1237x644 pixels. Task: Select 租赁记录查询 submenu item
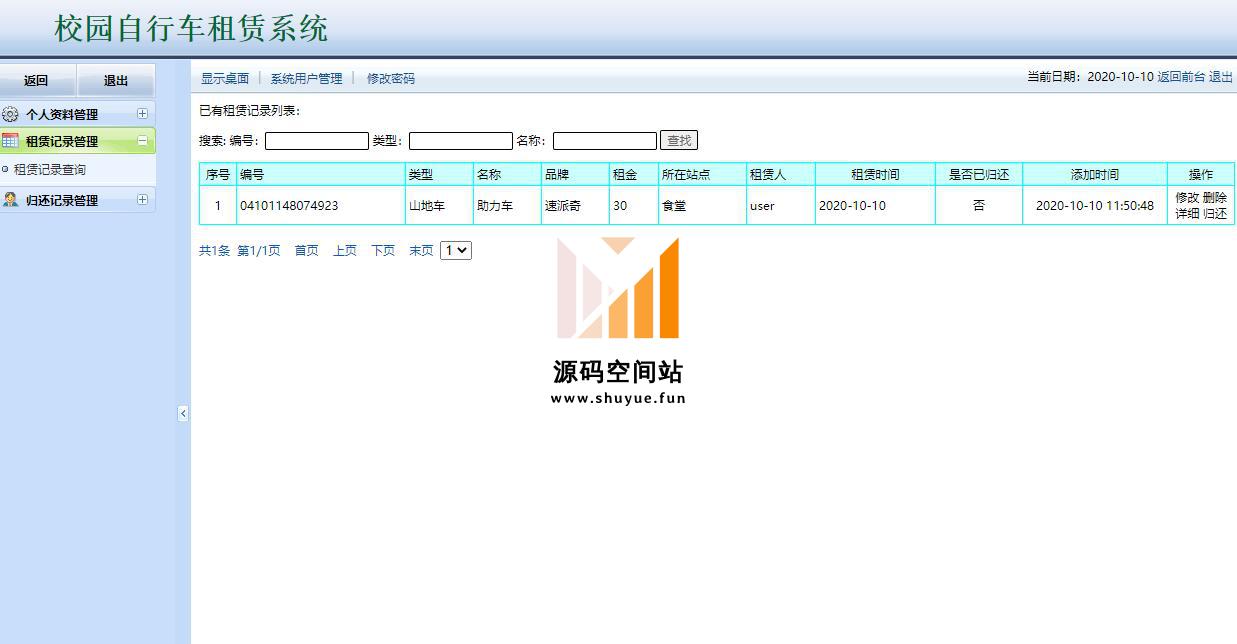coord(50,170)
